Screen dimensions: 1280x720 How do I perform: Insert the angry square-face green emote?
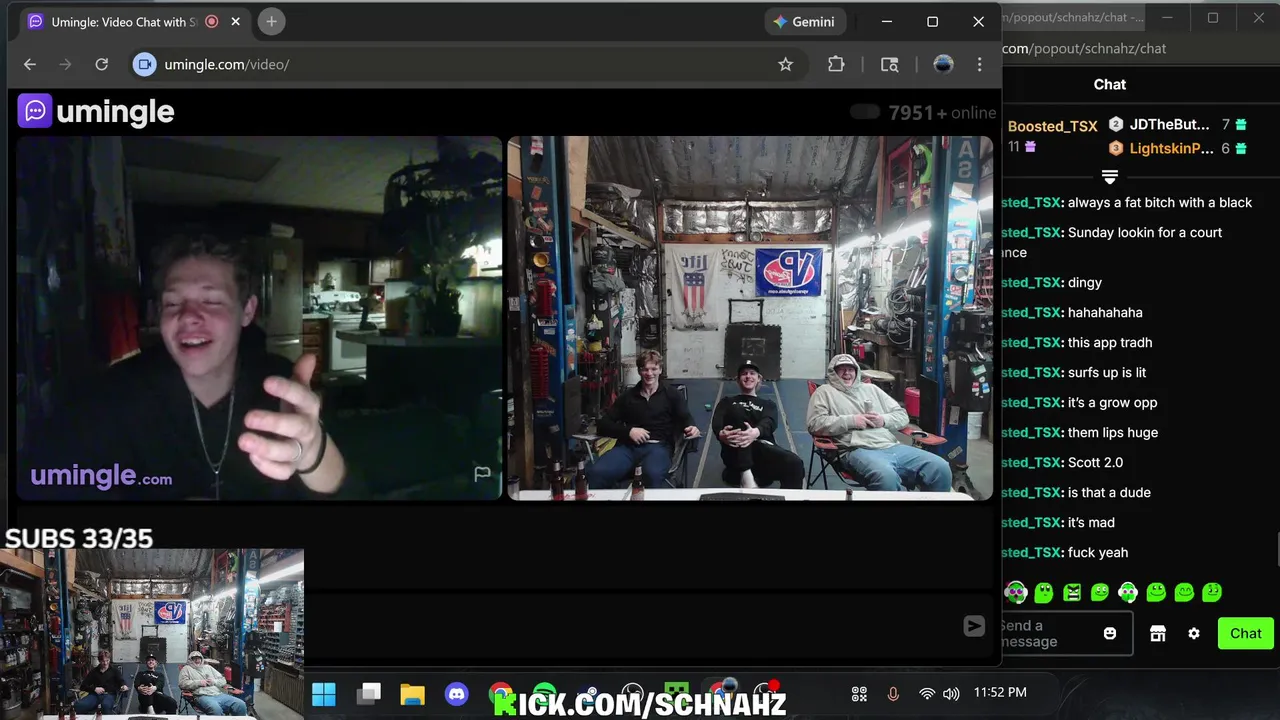tap(1072, 592)
